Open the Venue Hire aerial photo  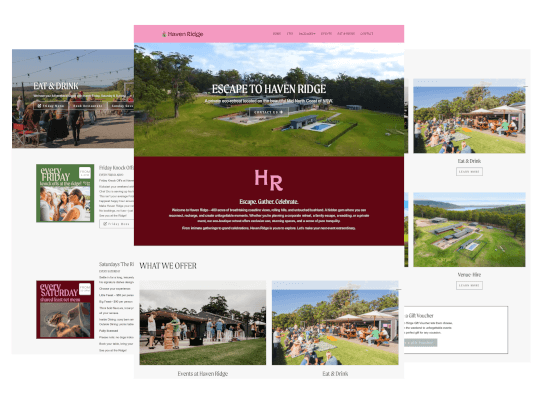(469, 230)
